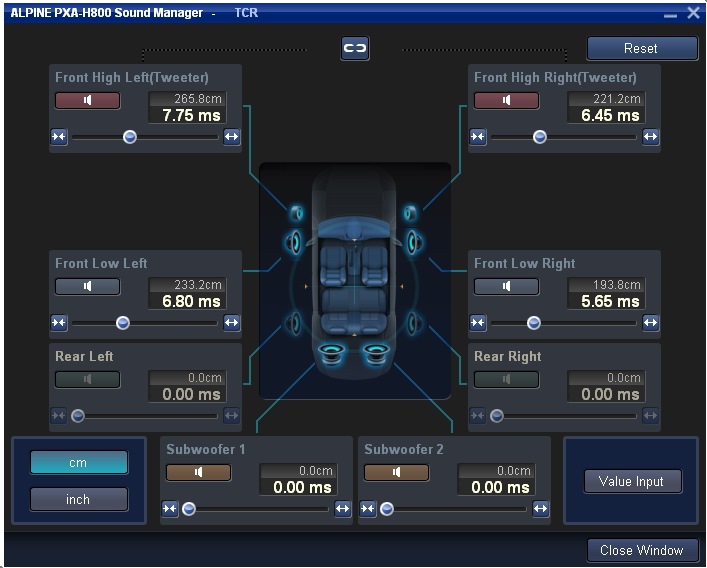
Task: Select rear left speaker in car diagram
Action: point(294,323)
